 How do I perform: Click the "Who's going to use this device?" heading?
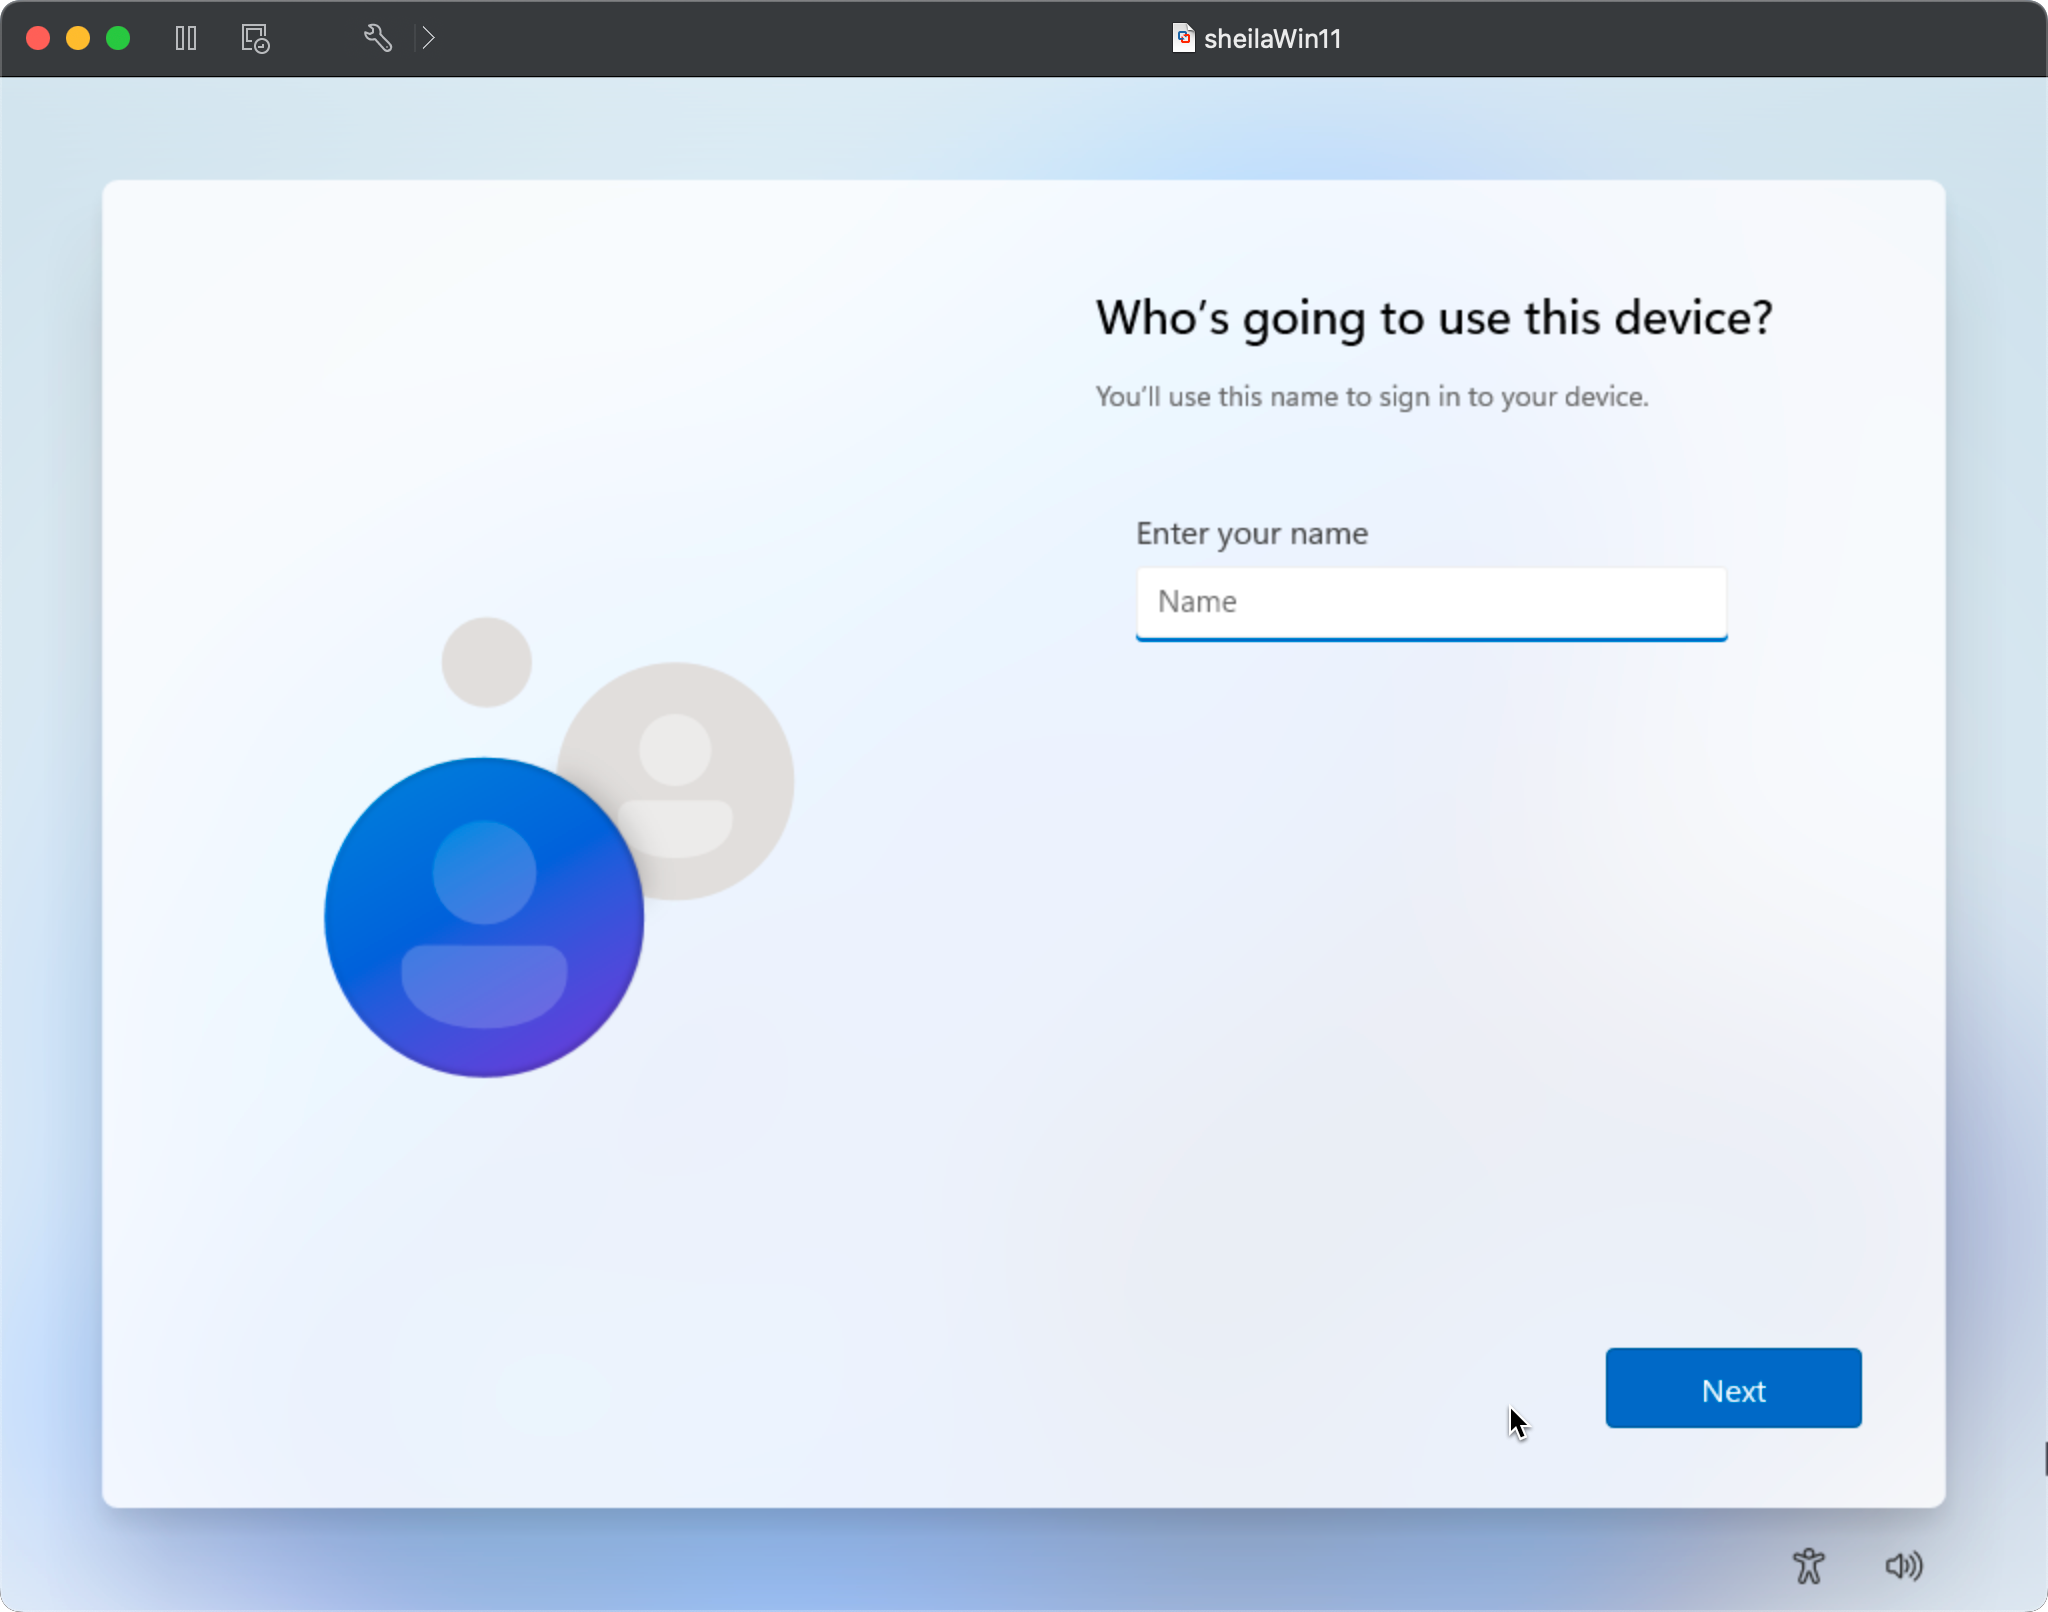[x=1433, y=318]
